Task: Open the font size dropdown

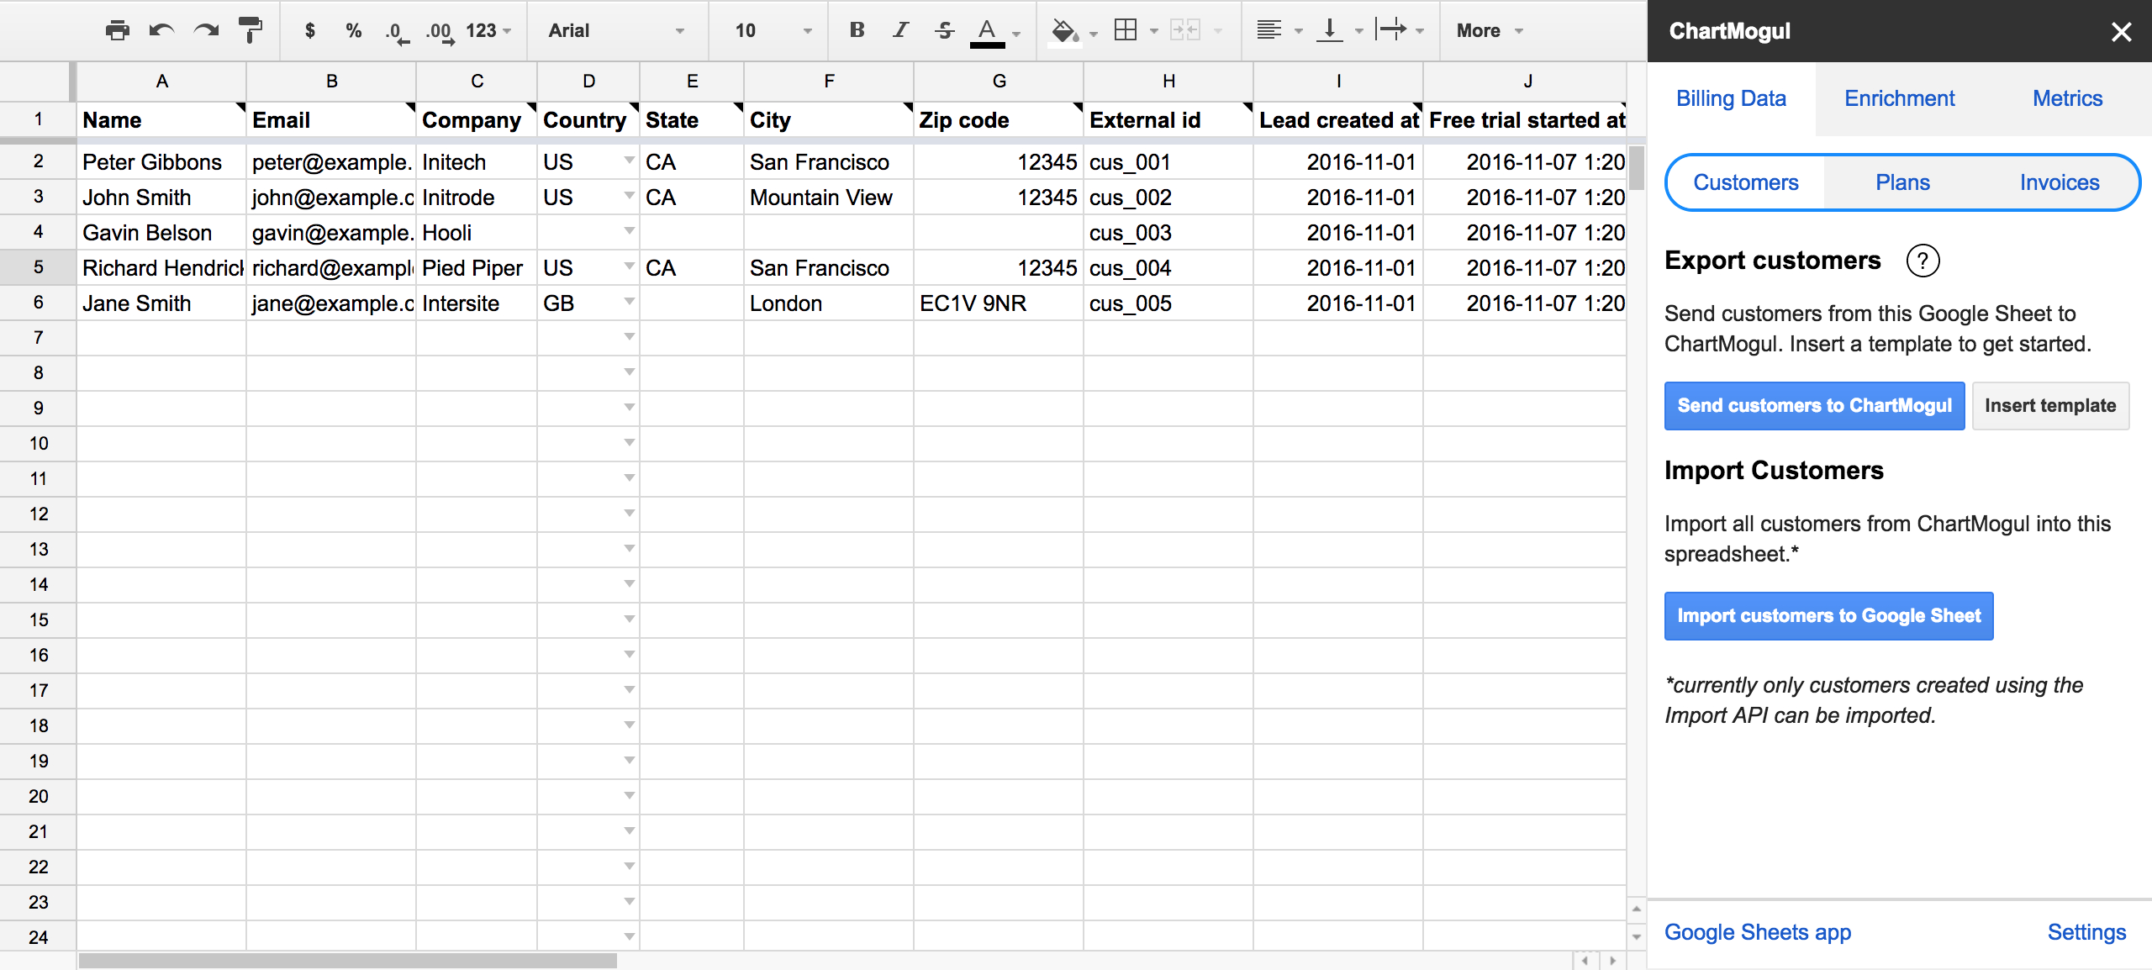Action: click(767, 30)
